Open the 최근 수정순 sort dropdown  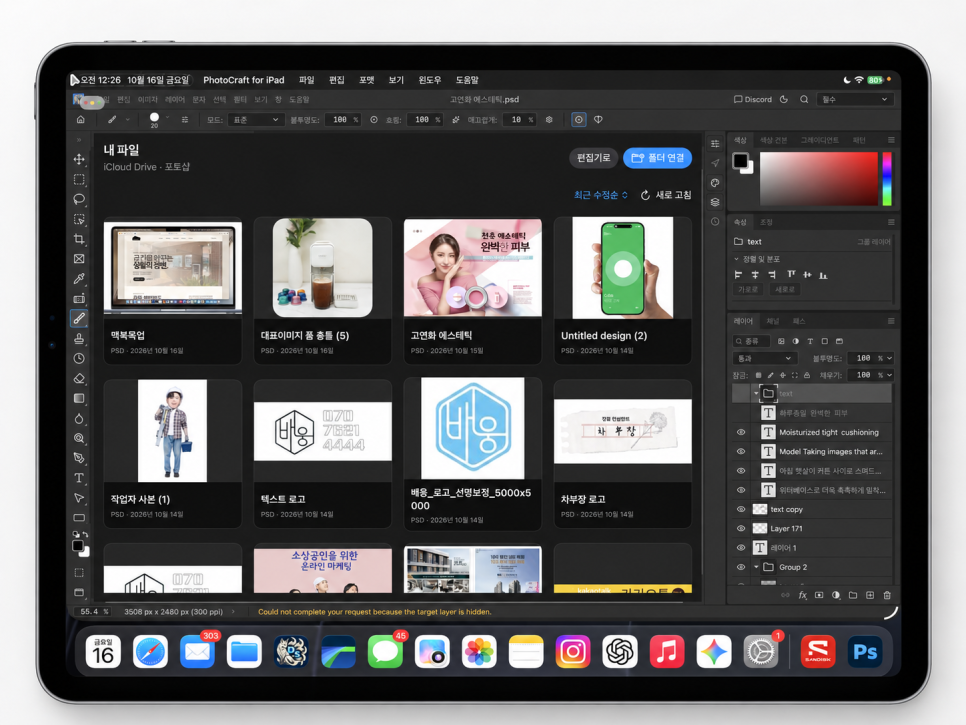601,195
